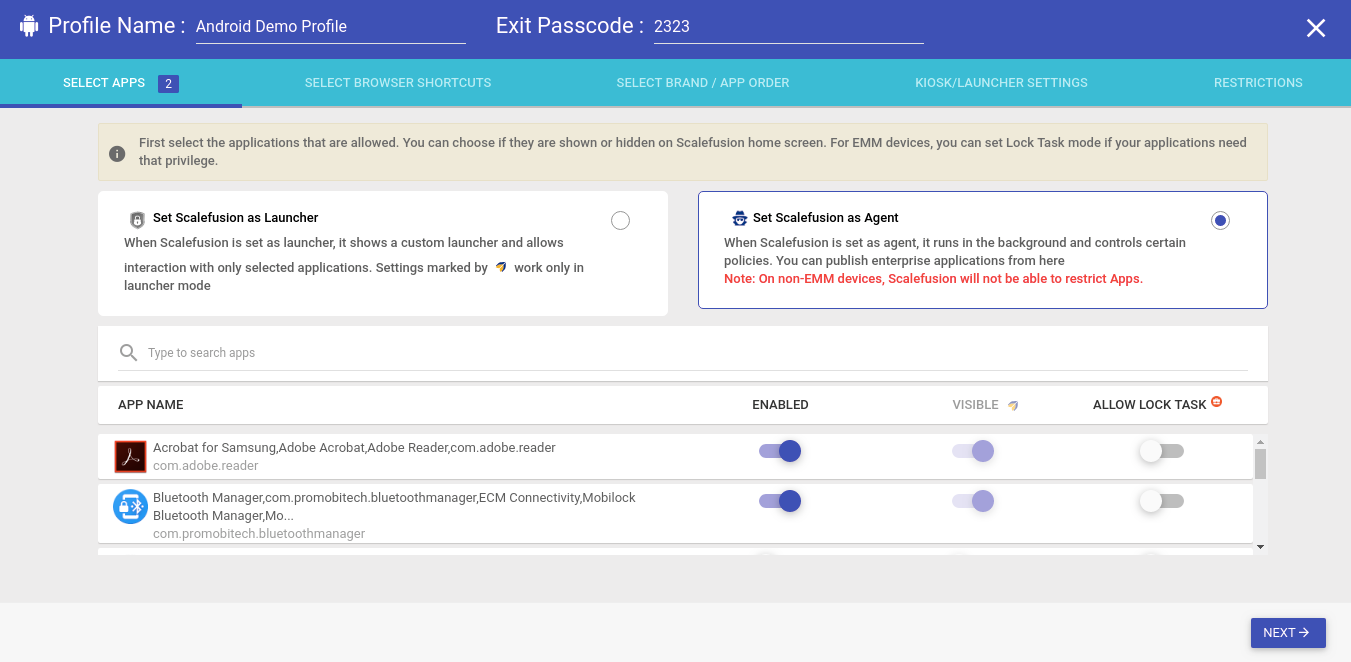The width and height of the screenshot is (1351, 662).
Task: Close the profile editor with the X
Action: coord(1316,28)
